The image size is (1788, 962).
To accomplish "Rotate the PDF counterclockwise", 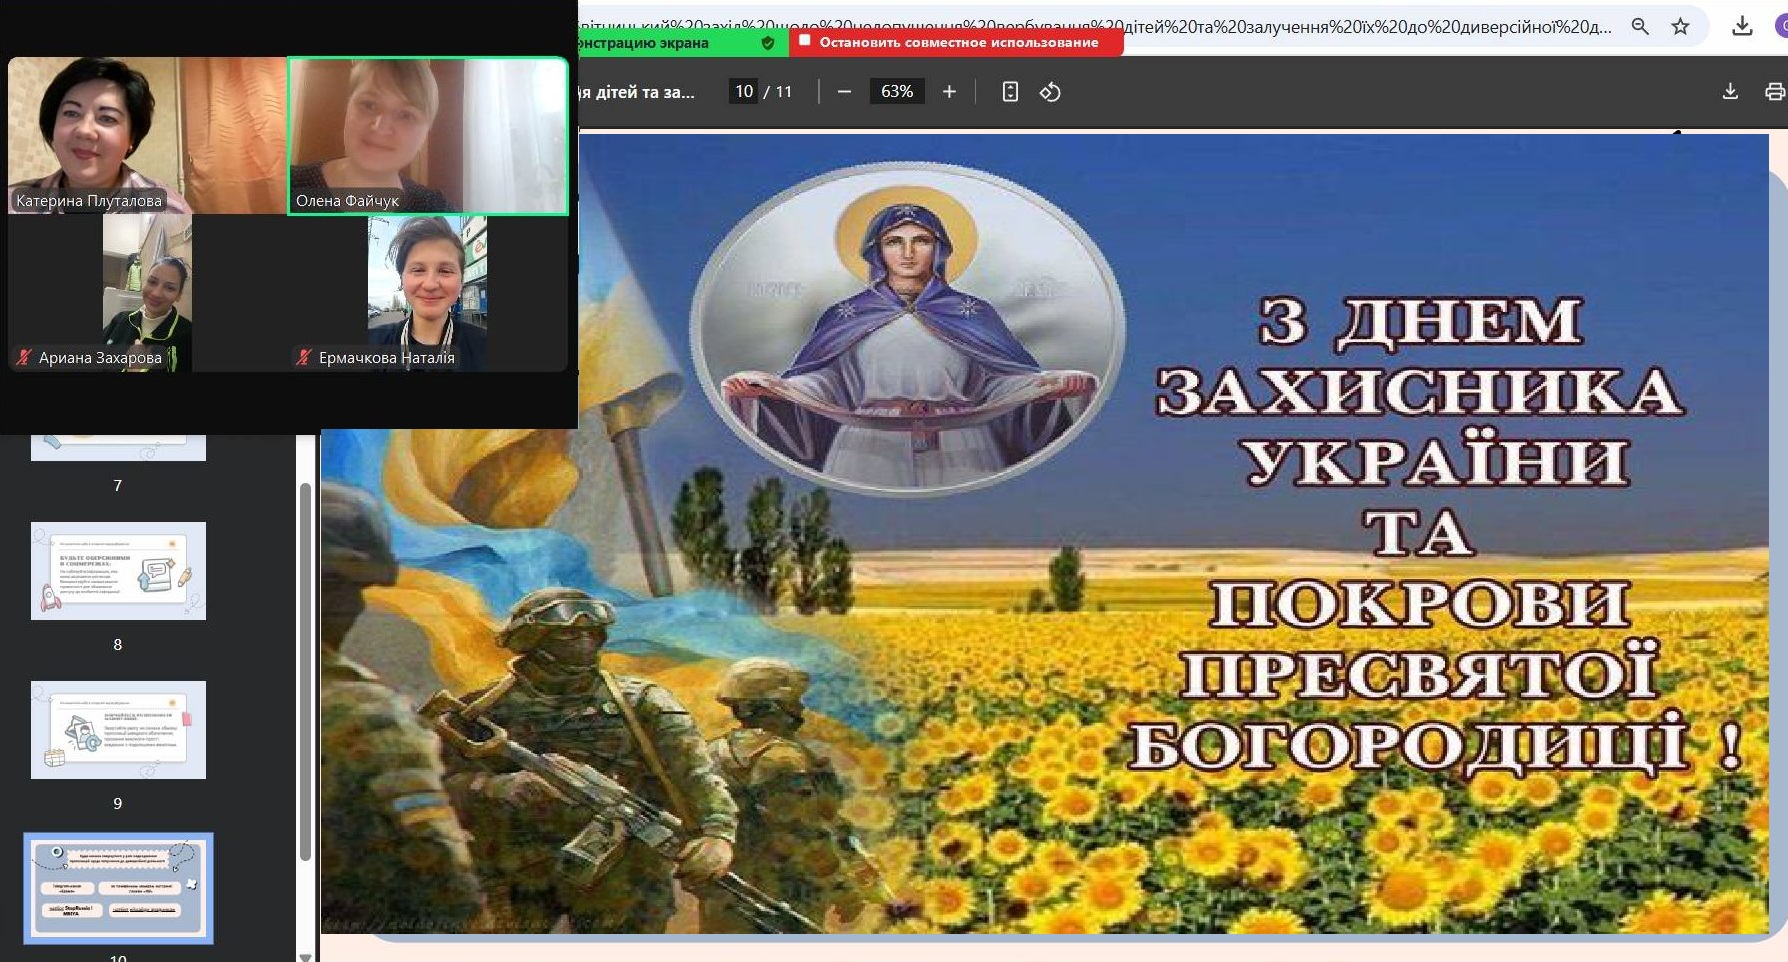I will pyautogui.click(x=1050, y=92).
